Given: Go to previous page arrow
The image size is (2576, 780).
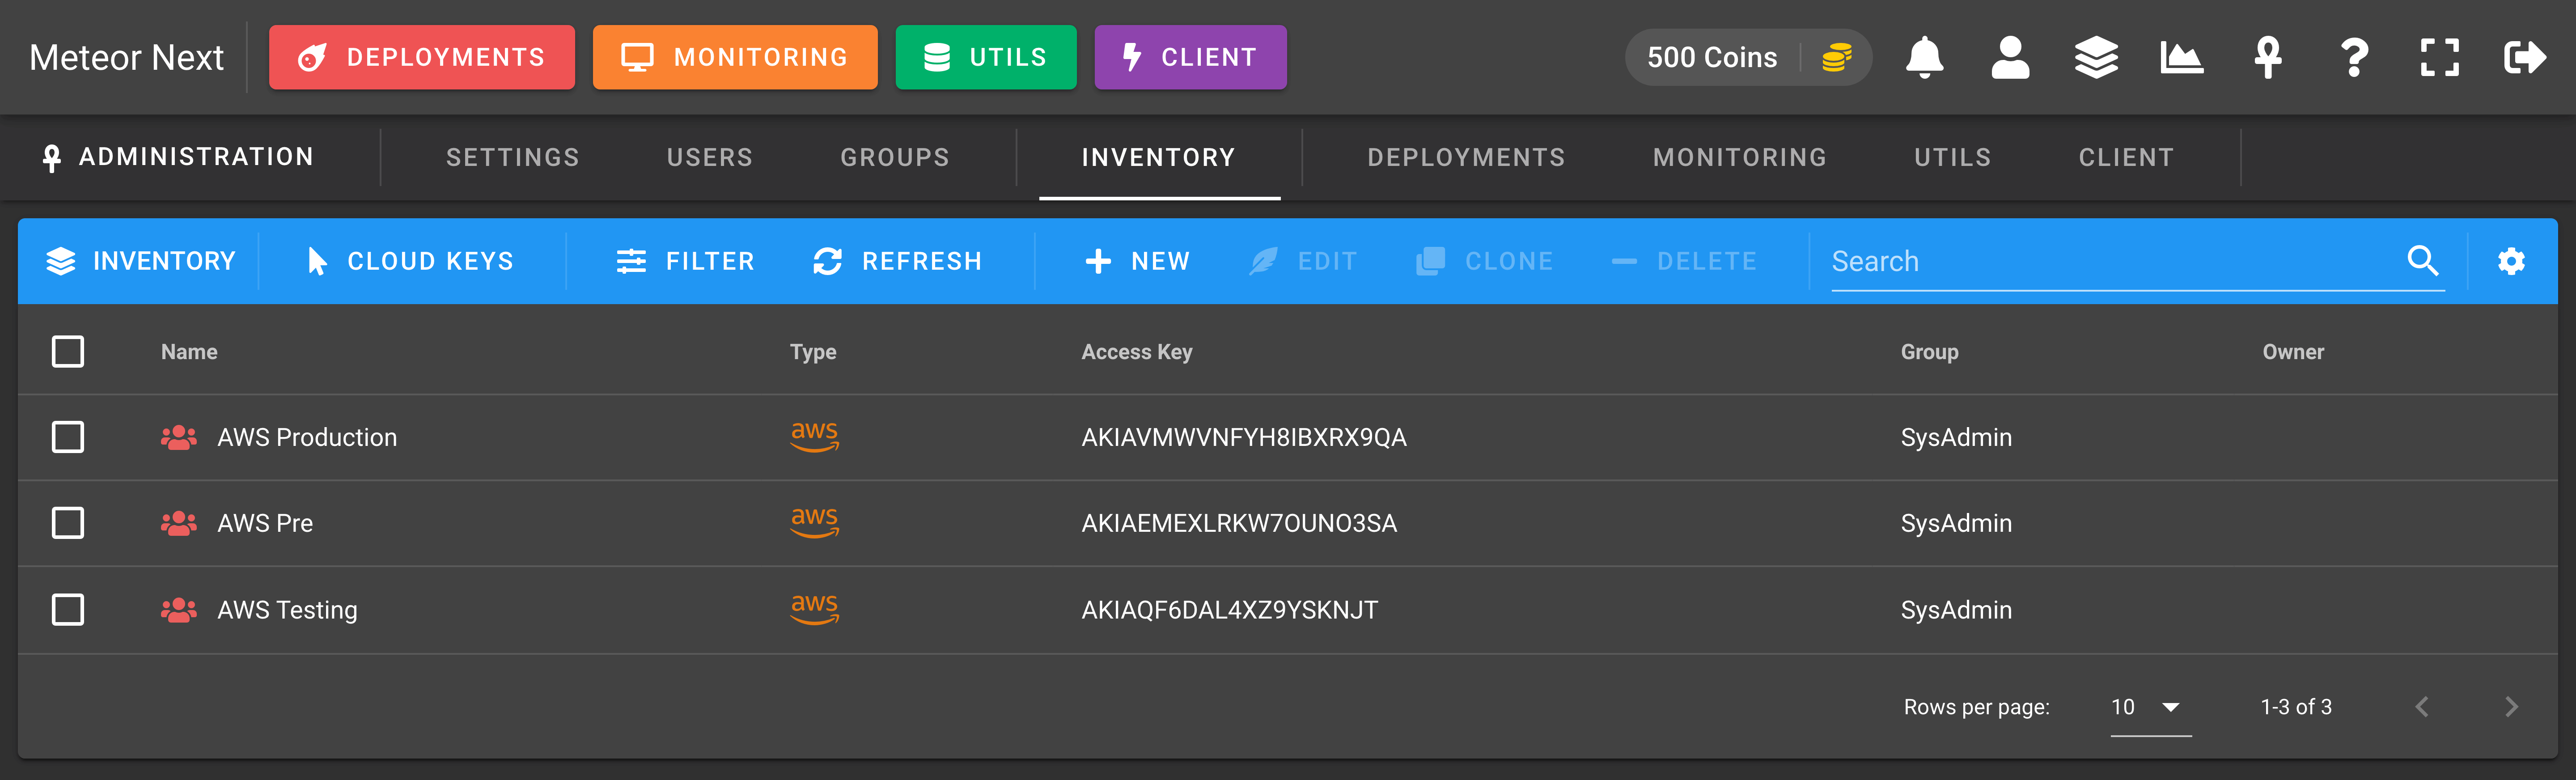Looking at the screenshot, I should tap(2422, 707).
